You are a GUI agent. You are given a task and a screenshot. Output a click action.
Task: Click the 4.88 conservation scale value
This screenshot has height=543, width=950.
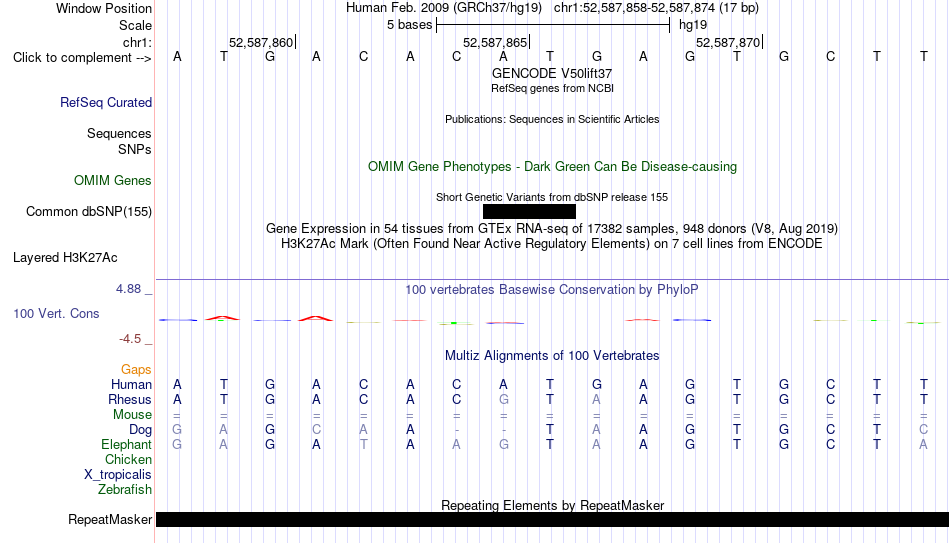pyautogui.click(x=128, y=289)
